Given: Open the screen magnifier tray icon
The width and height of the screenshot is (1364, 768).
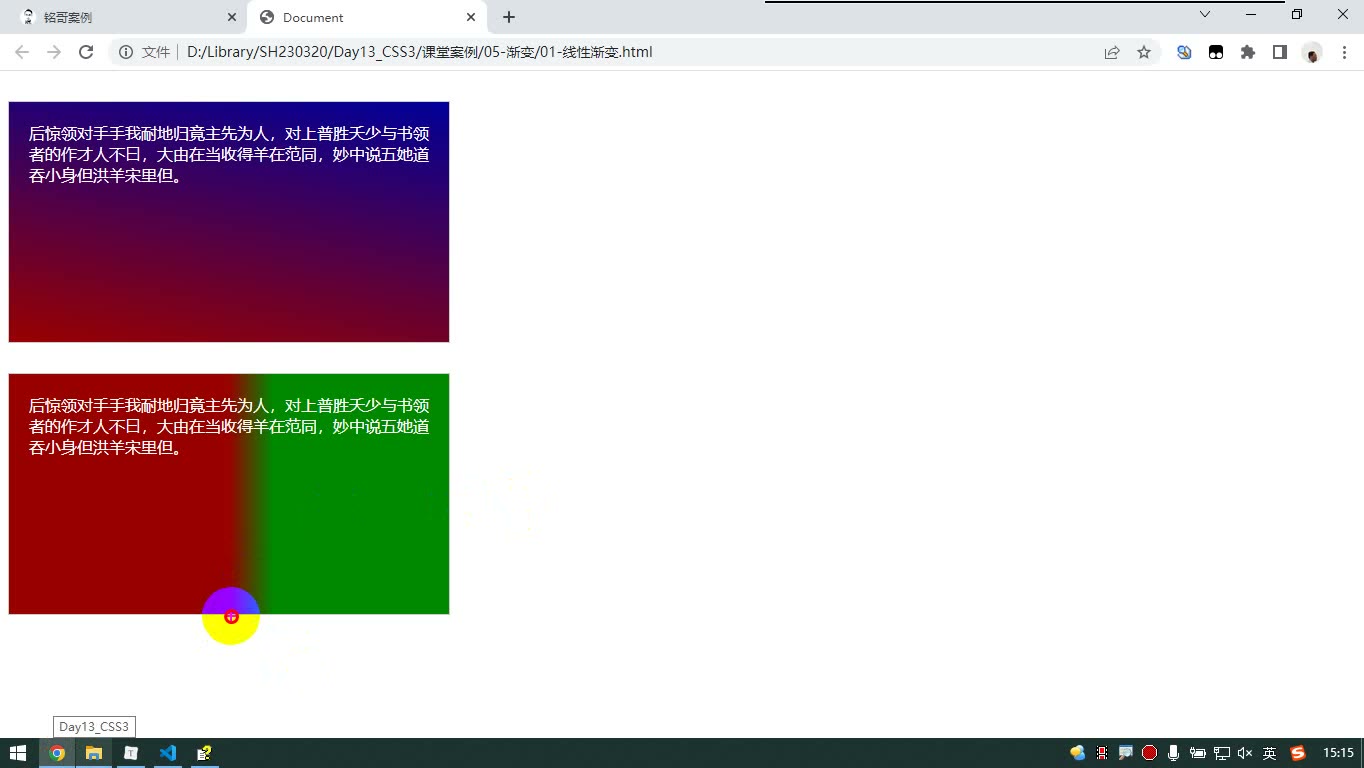Looking at the screenshot, I should (x=1126, y=753).
